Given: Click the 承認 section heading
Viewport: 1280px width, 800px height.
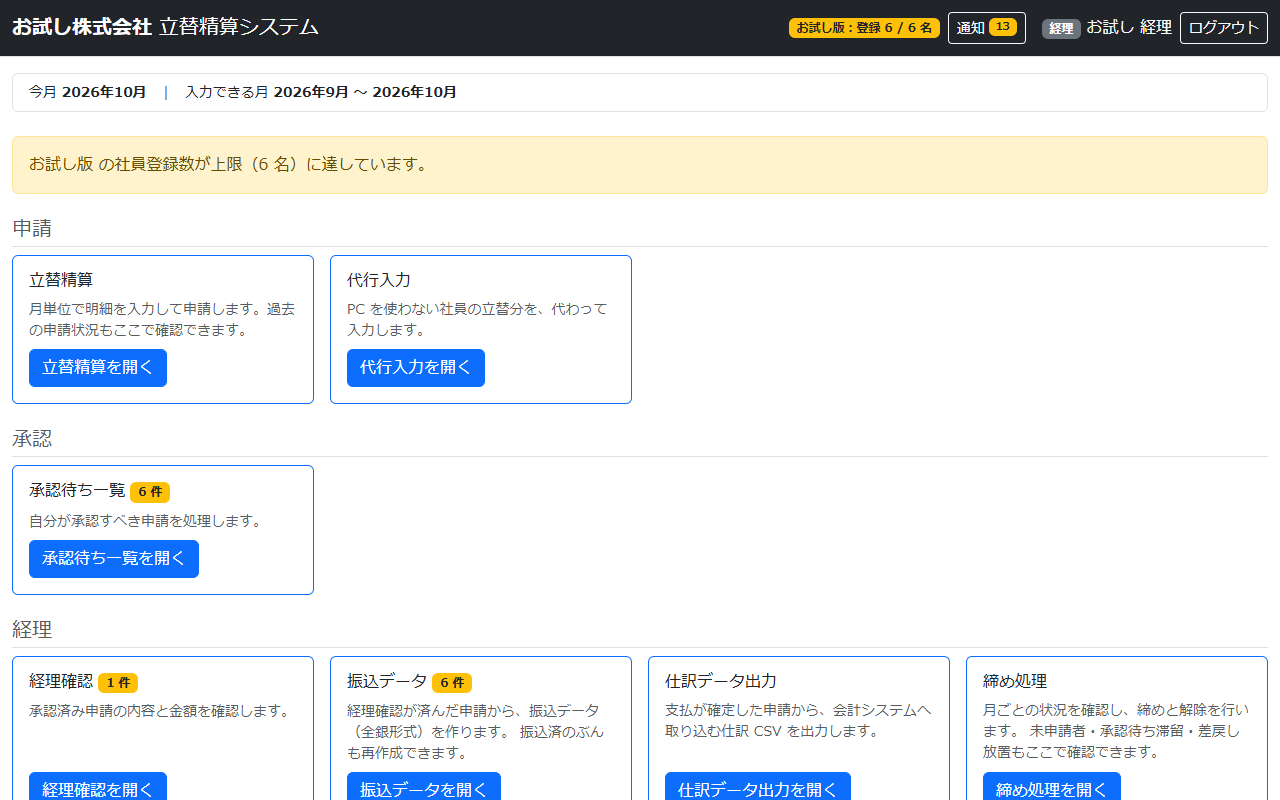Looking at the screenshot, I should (32, 438).
